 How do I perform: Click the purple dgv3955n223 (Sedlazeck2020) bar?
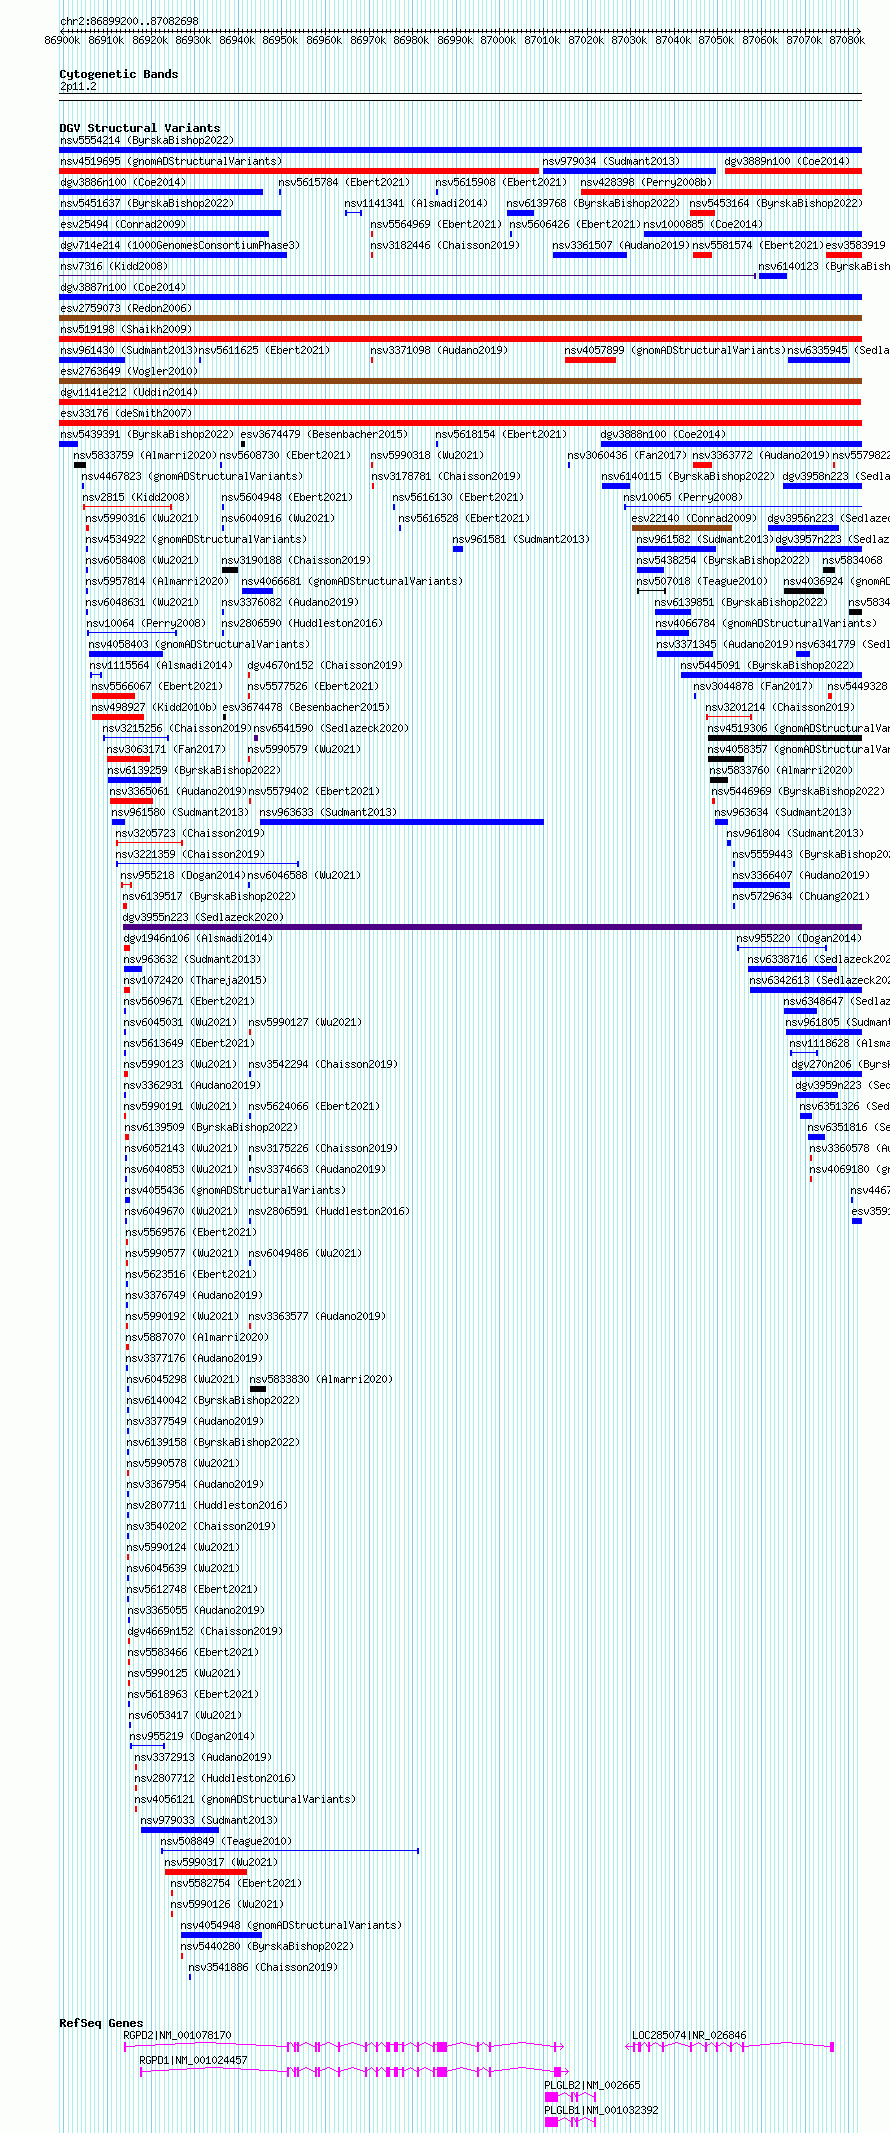click(x=492, y=927)
